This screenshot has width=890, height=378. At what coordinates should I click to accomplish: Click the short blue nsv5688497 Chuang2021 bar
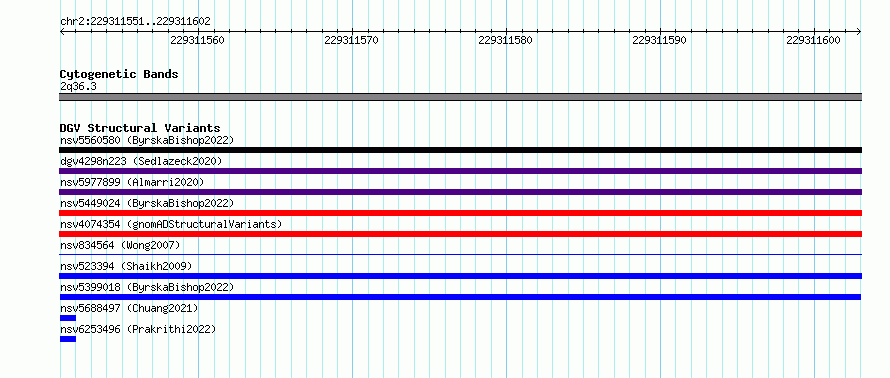68,318
